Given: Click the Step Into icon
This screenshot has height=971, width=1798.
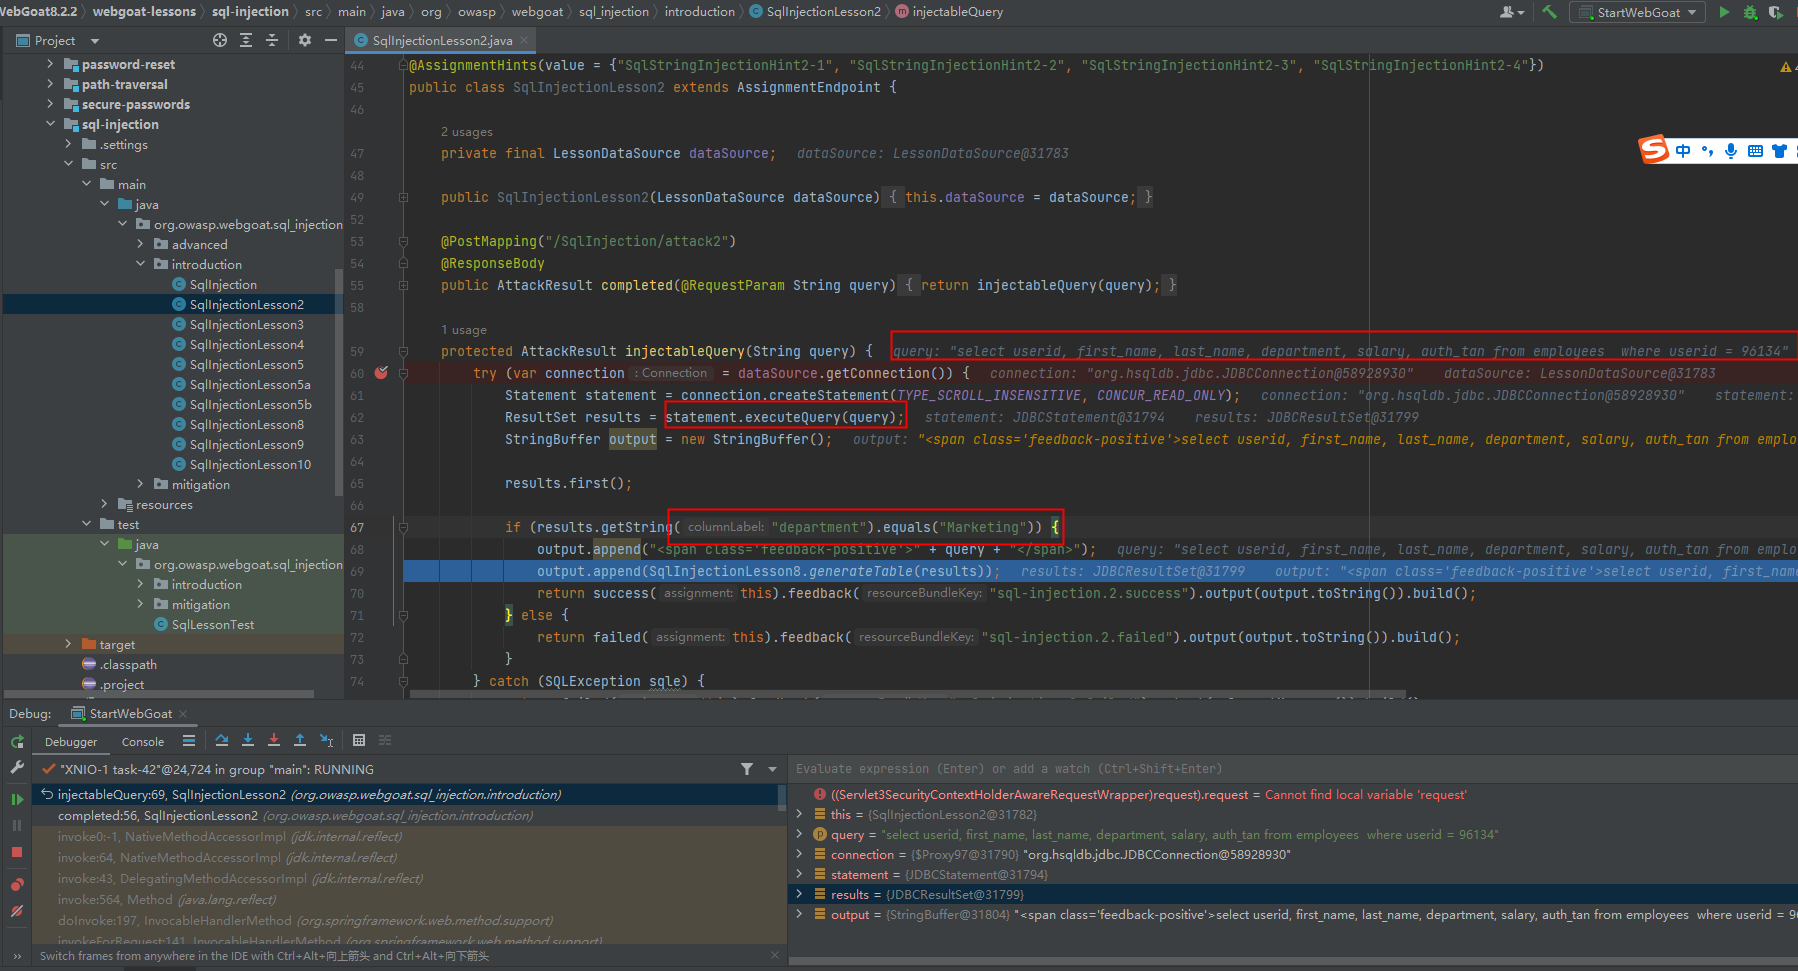Looking at the screenshot, I should [x=248, y=740].
